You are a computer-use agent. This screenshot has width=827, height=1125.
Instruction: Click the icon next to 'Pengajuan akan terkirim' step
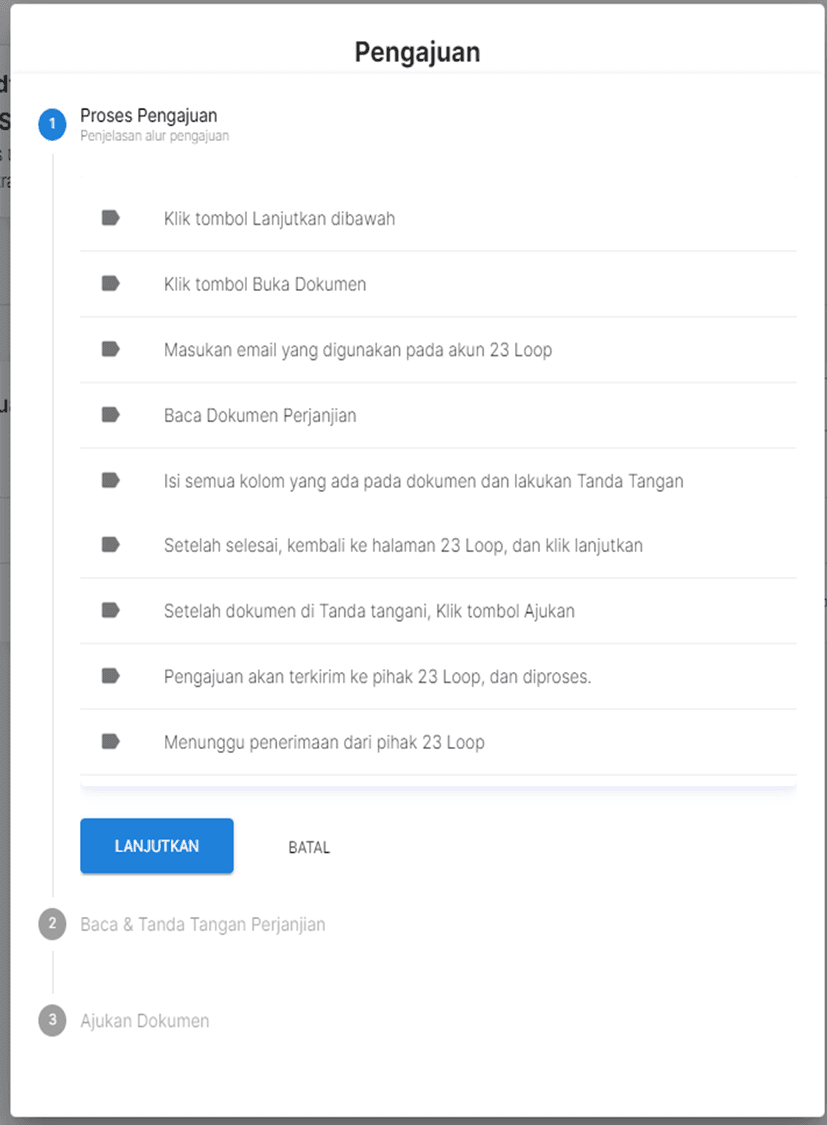(110, 676)
